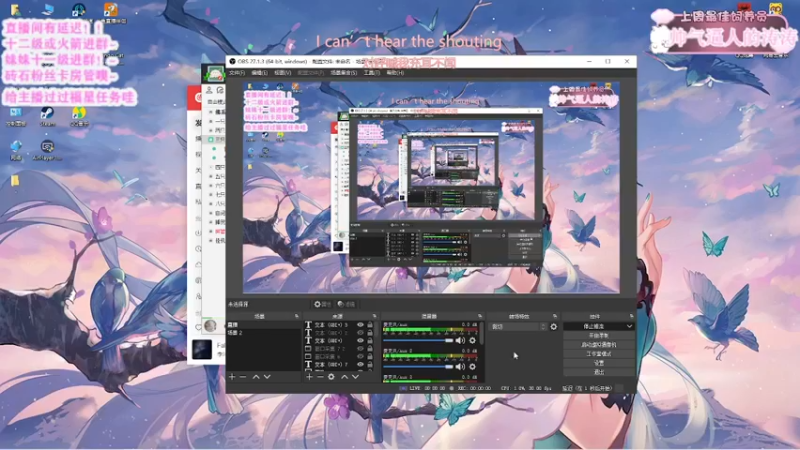The width and height of the screenshot is (800, 450).
Task: Open the 文件(F) menu
Action: [x=237, y=73]
